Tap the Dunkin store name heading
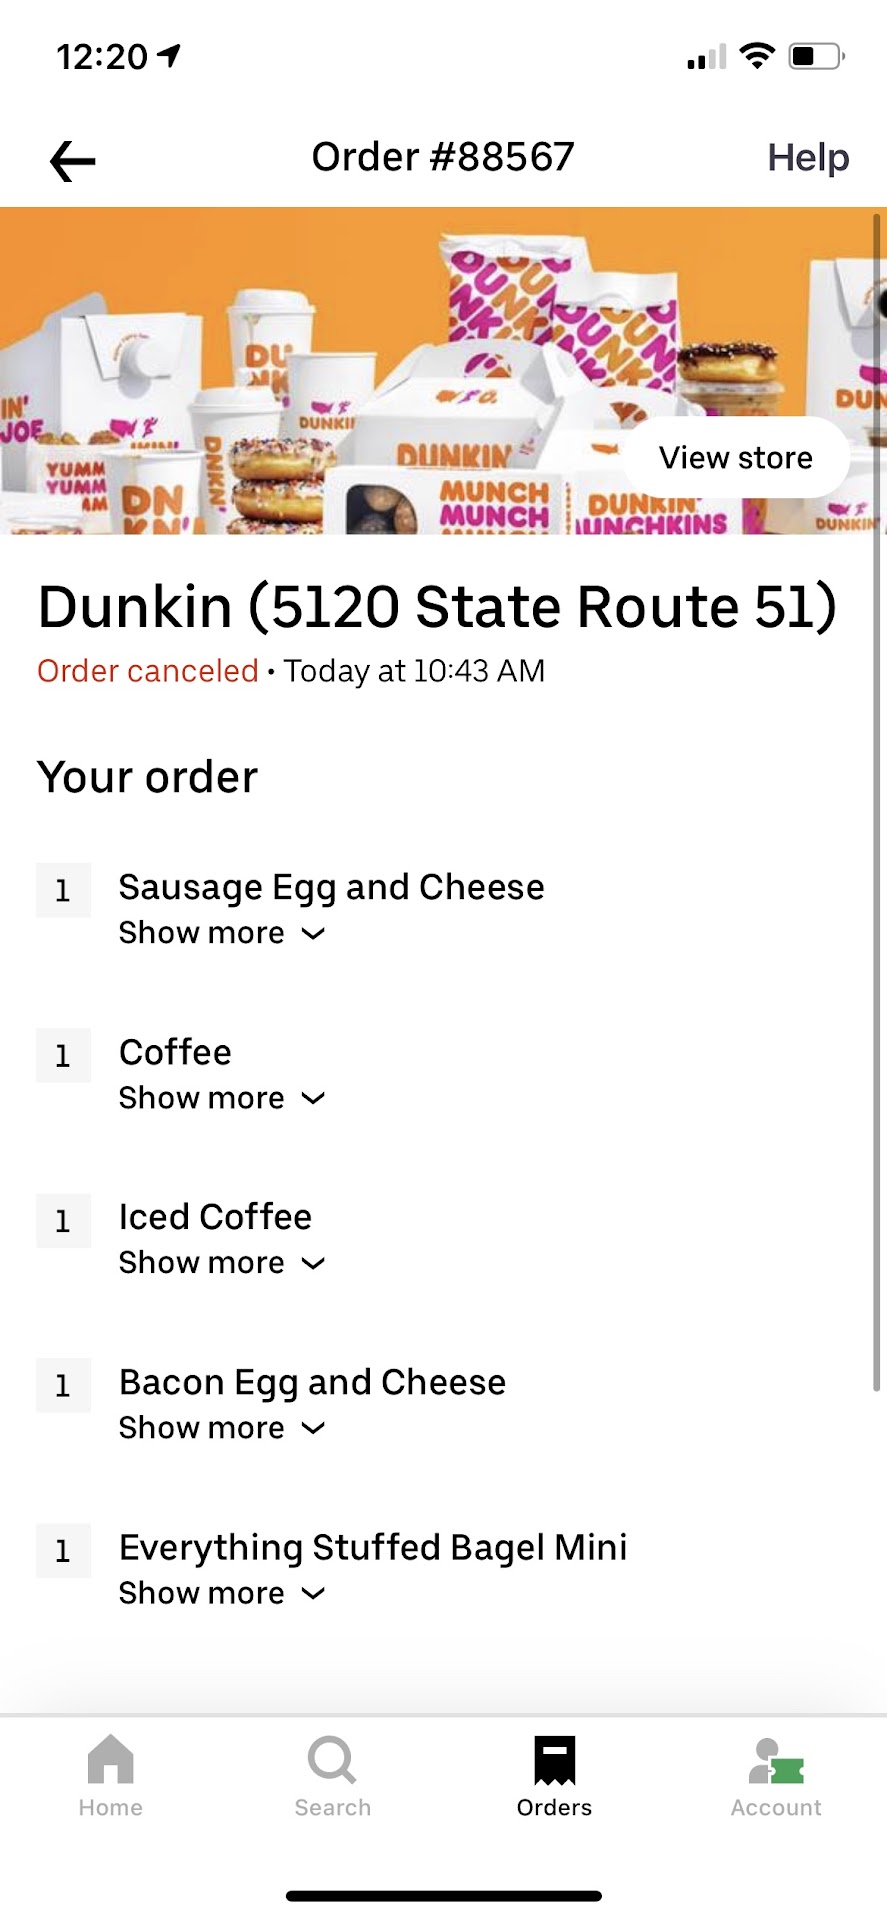887x1920 pixels. pos(437,607)
